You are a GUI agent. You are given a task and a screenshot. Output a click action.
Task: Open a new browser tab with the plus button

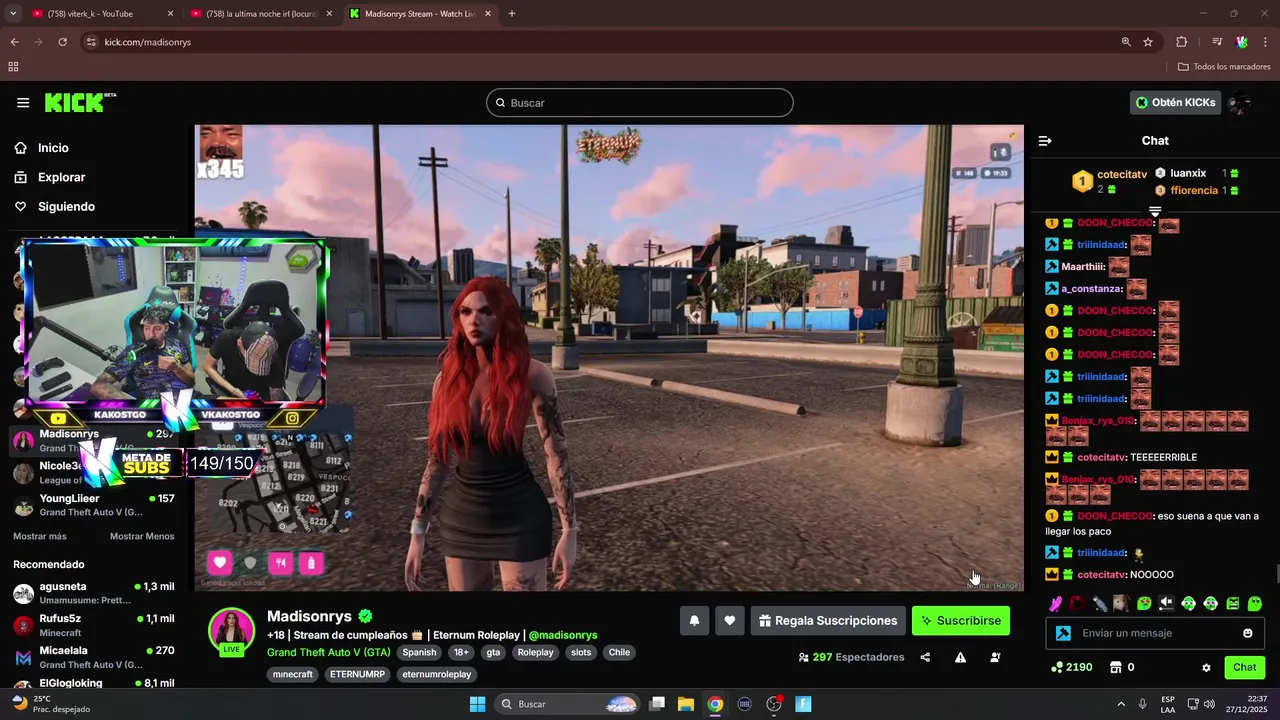pyautogui.click(x=511, y=14)
